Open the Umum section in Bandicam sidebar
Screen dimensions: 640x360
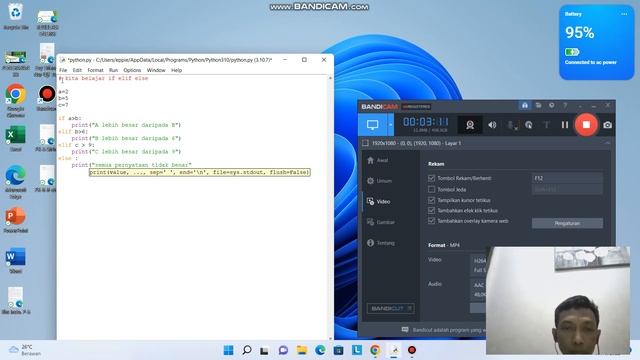pyautogui.click(x=379, y=181)
